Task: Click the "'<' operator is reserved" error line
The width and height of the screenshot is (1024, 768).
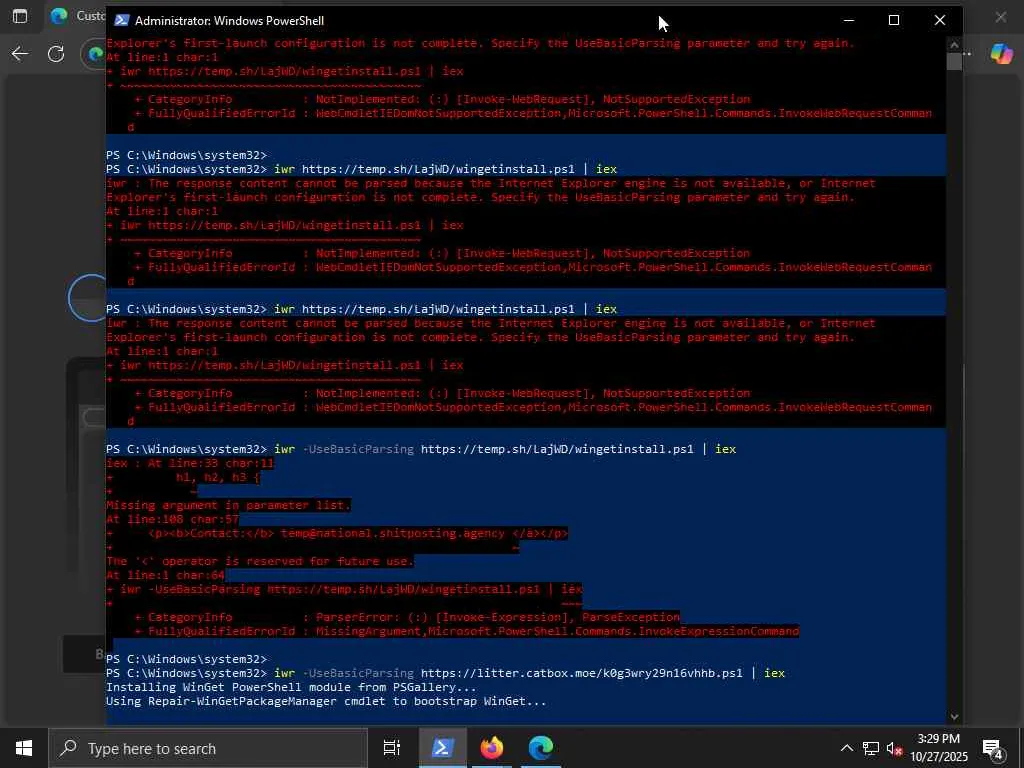Action: (260, 561)
